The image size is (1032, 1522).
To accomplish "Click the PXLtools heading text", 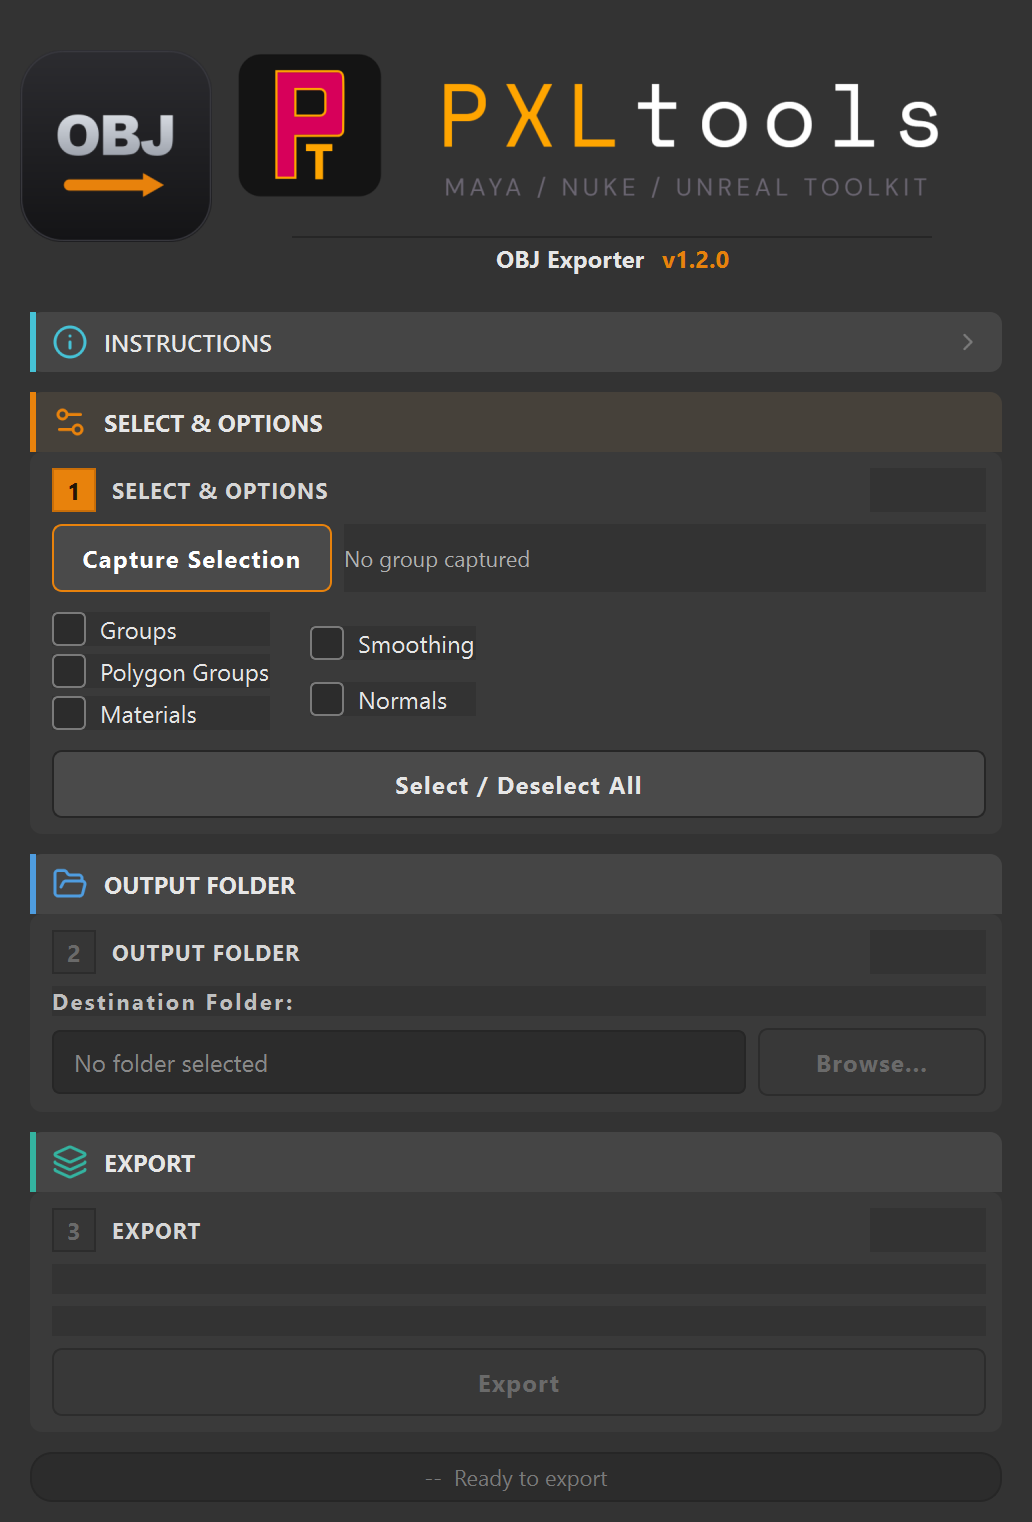I will [x=691, y=116].
